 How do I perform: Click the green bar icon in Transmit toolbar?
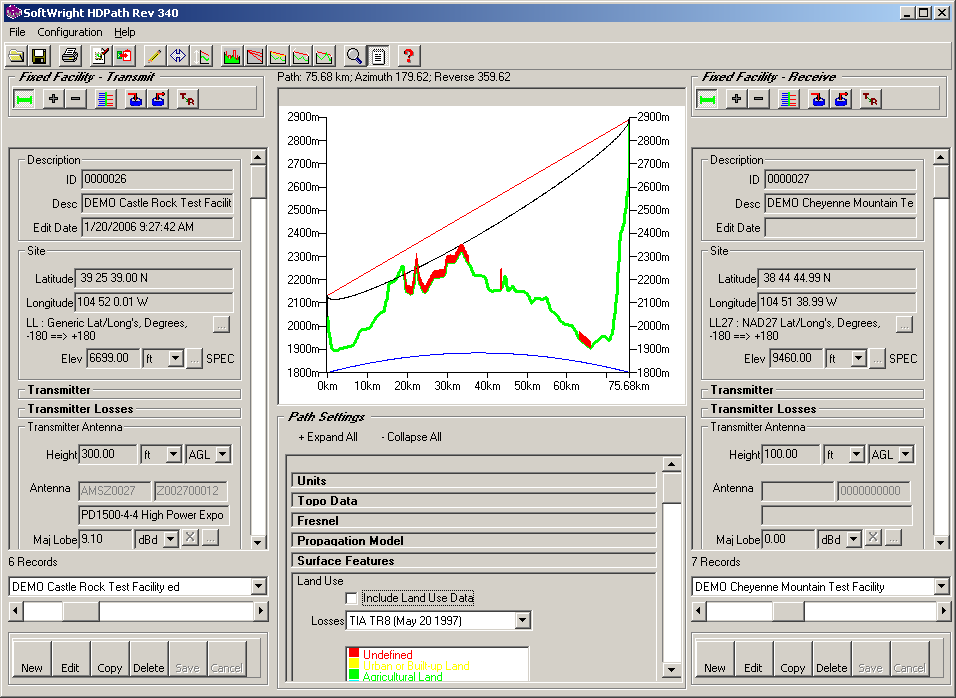[x=24, y=99]
